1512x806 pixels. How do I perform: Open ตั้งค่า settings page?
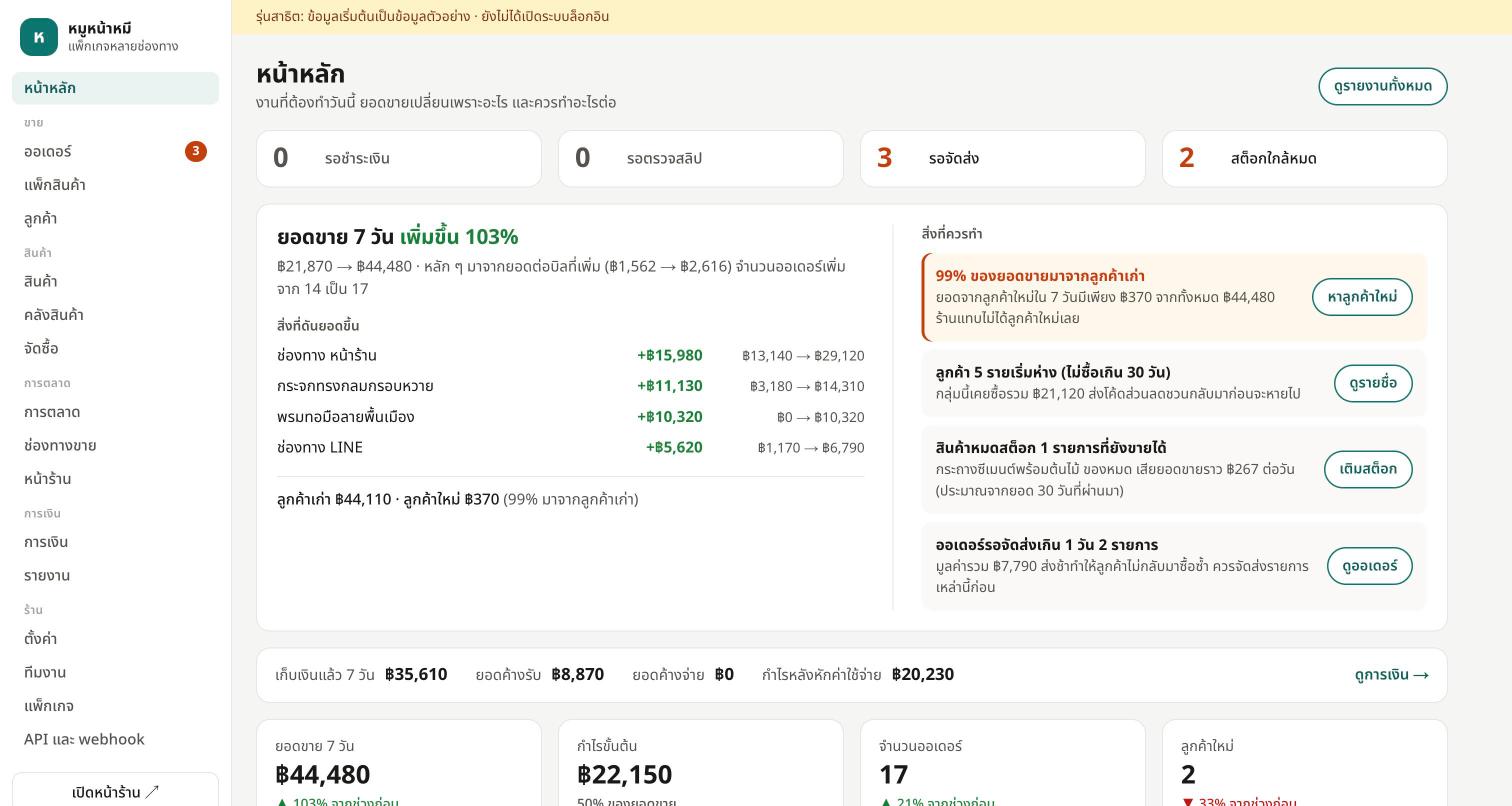[115, 639]
